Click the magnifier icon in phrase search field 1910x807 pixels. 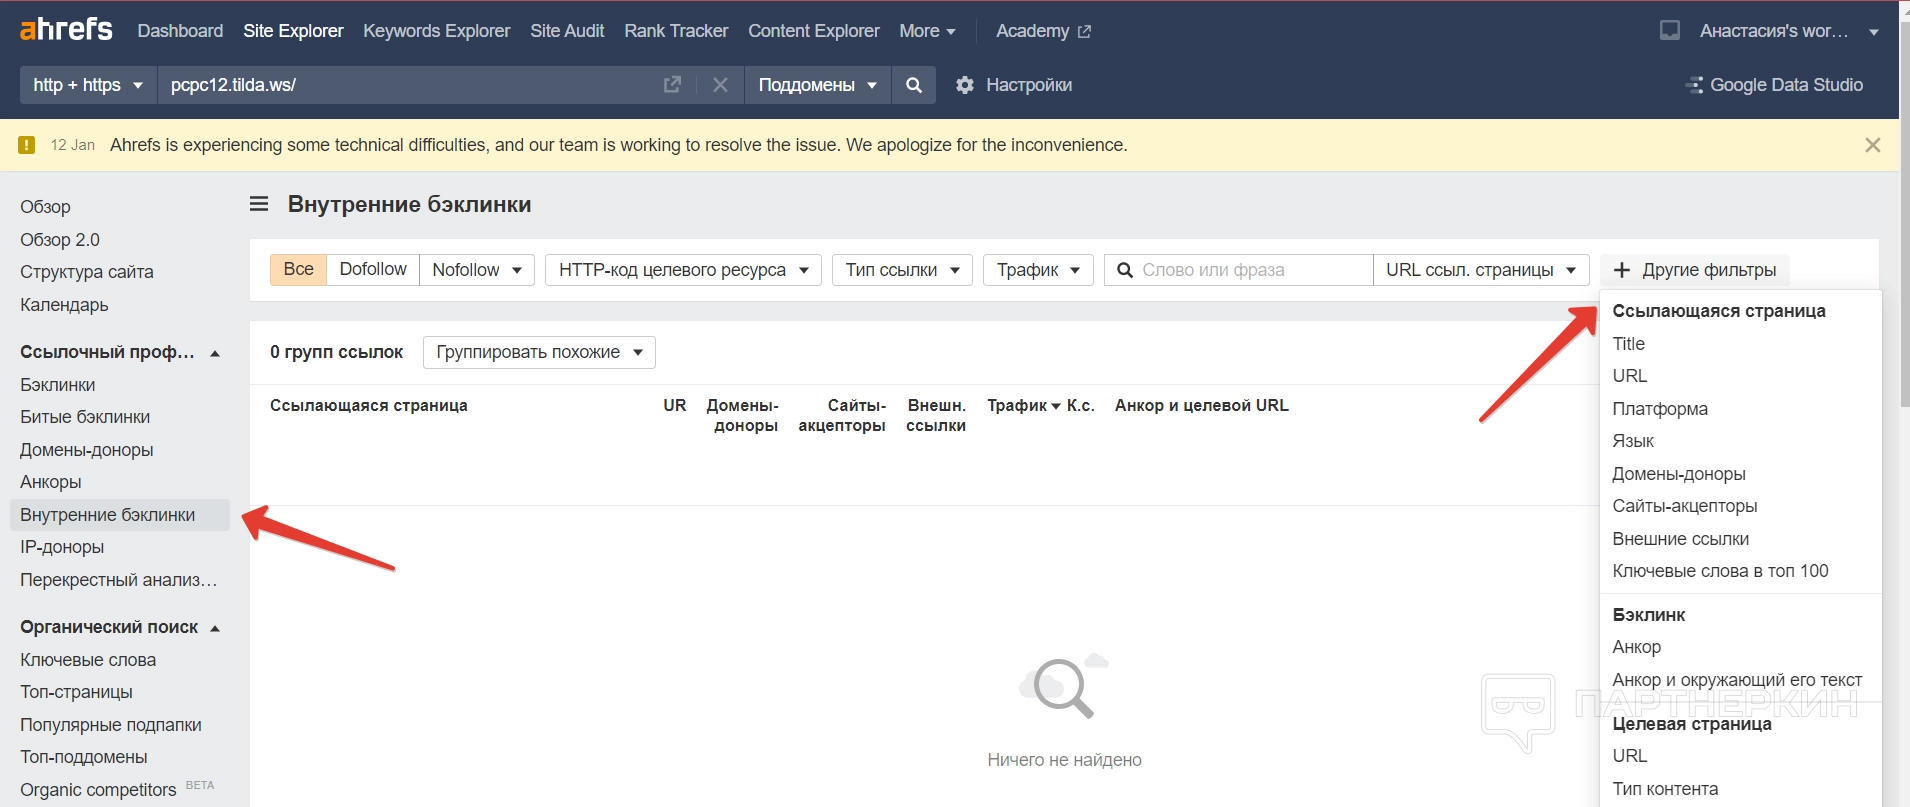[1125, 270]
